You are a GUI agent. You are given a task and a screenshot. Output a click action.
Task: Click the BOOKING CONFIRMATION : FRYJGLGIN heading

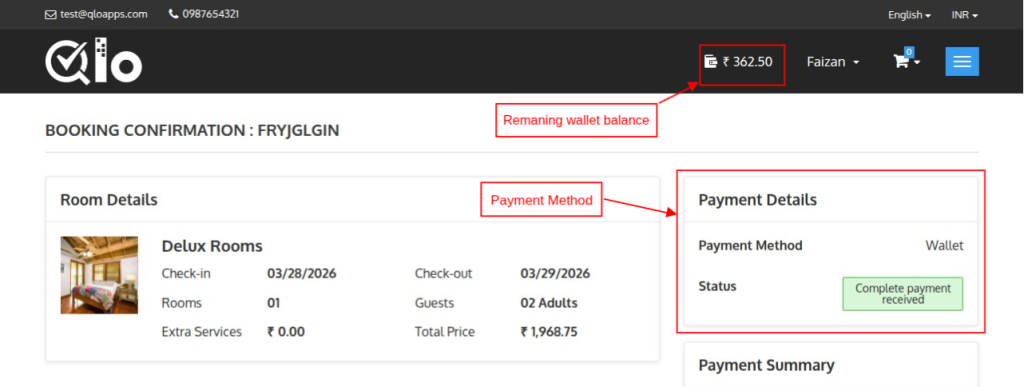coord(192,131)
